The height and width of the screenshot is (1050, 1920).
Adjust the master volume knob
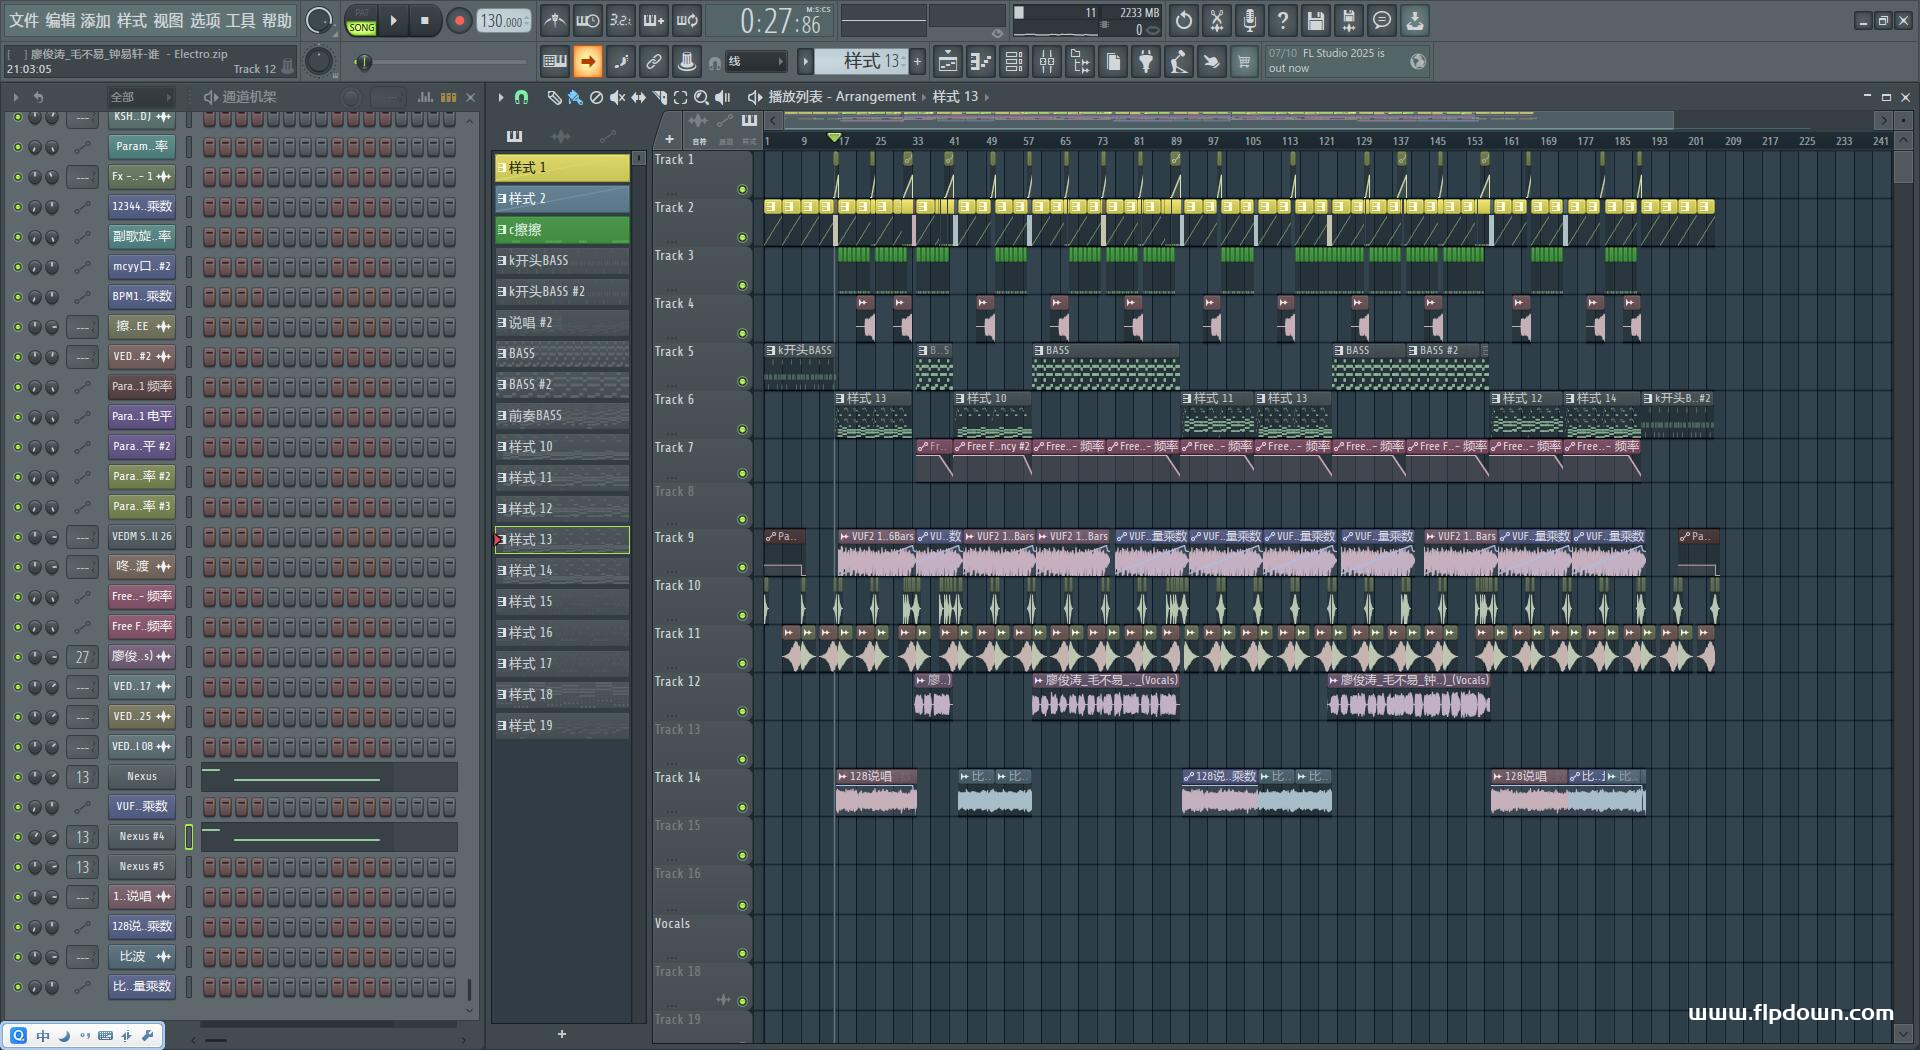[x=319, y=21]
